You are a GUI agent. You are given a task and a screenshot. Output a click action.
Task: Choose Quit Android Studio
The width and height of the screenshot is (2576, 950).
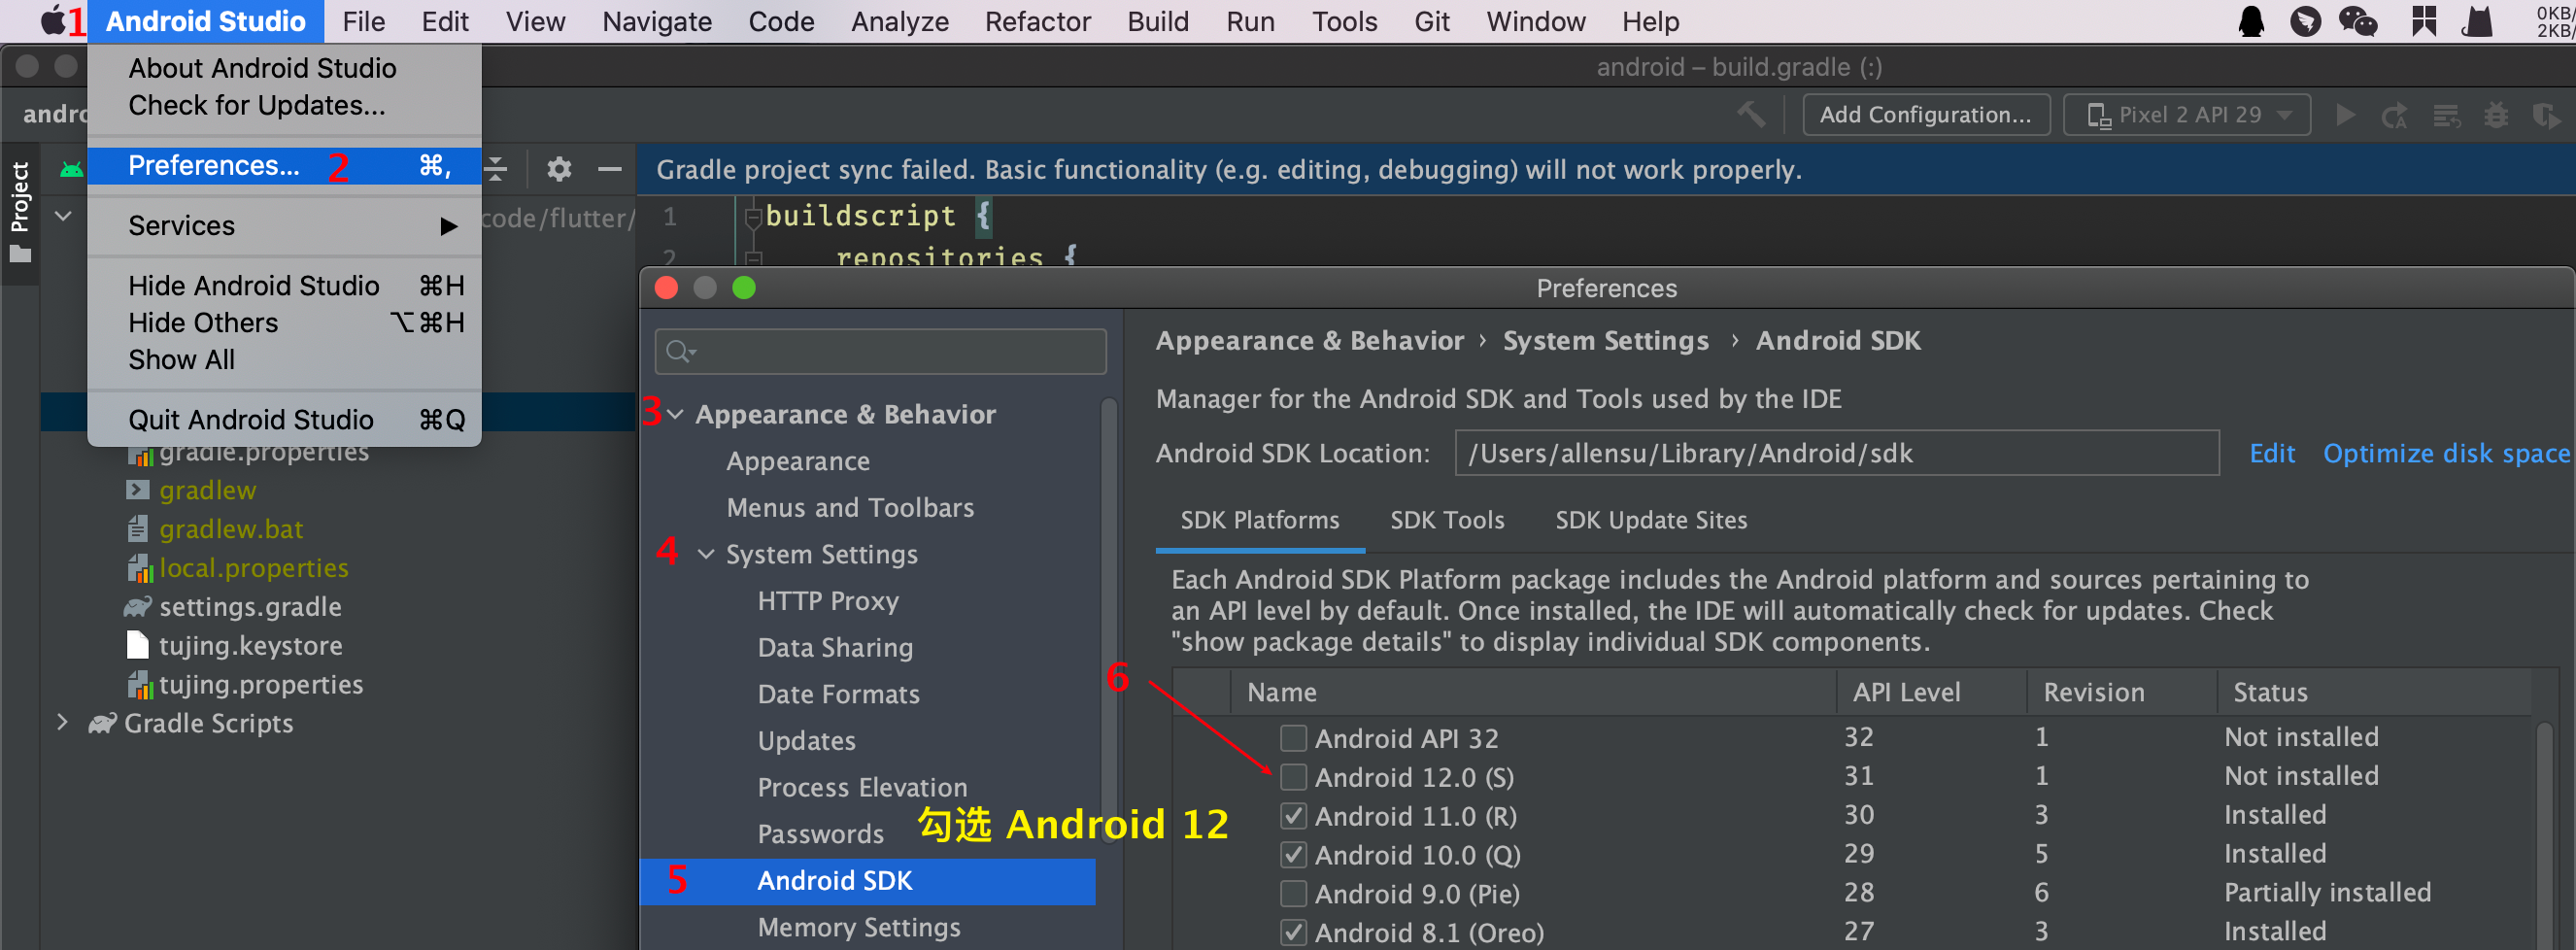(285, 420)
